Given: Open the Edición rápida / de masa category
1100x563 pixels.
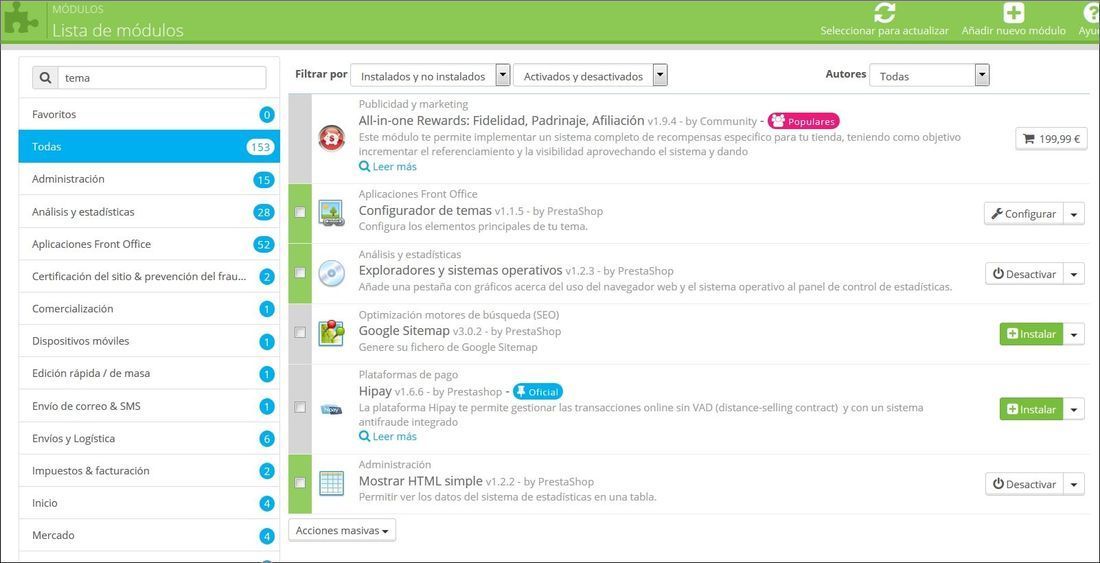Looking at the screenshot, I should pyautogui.click(x=149, y=373).
